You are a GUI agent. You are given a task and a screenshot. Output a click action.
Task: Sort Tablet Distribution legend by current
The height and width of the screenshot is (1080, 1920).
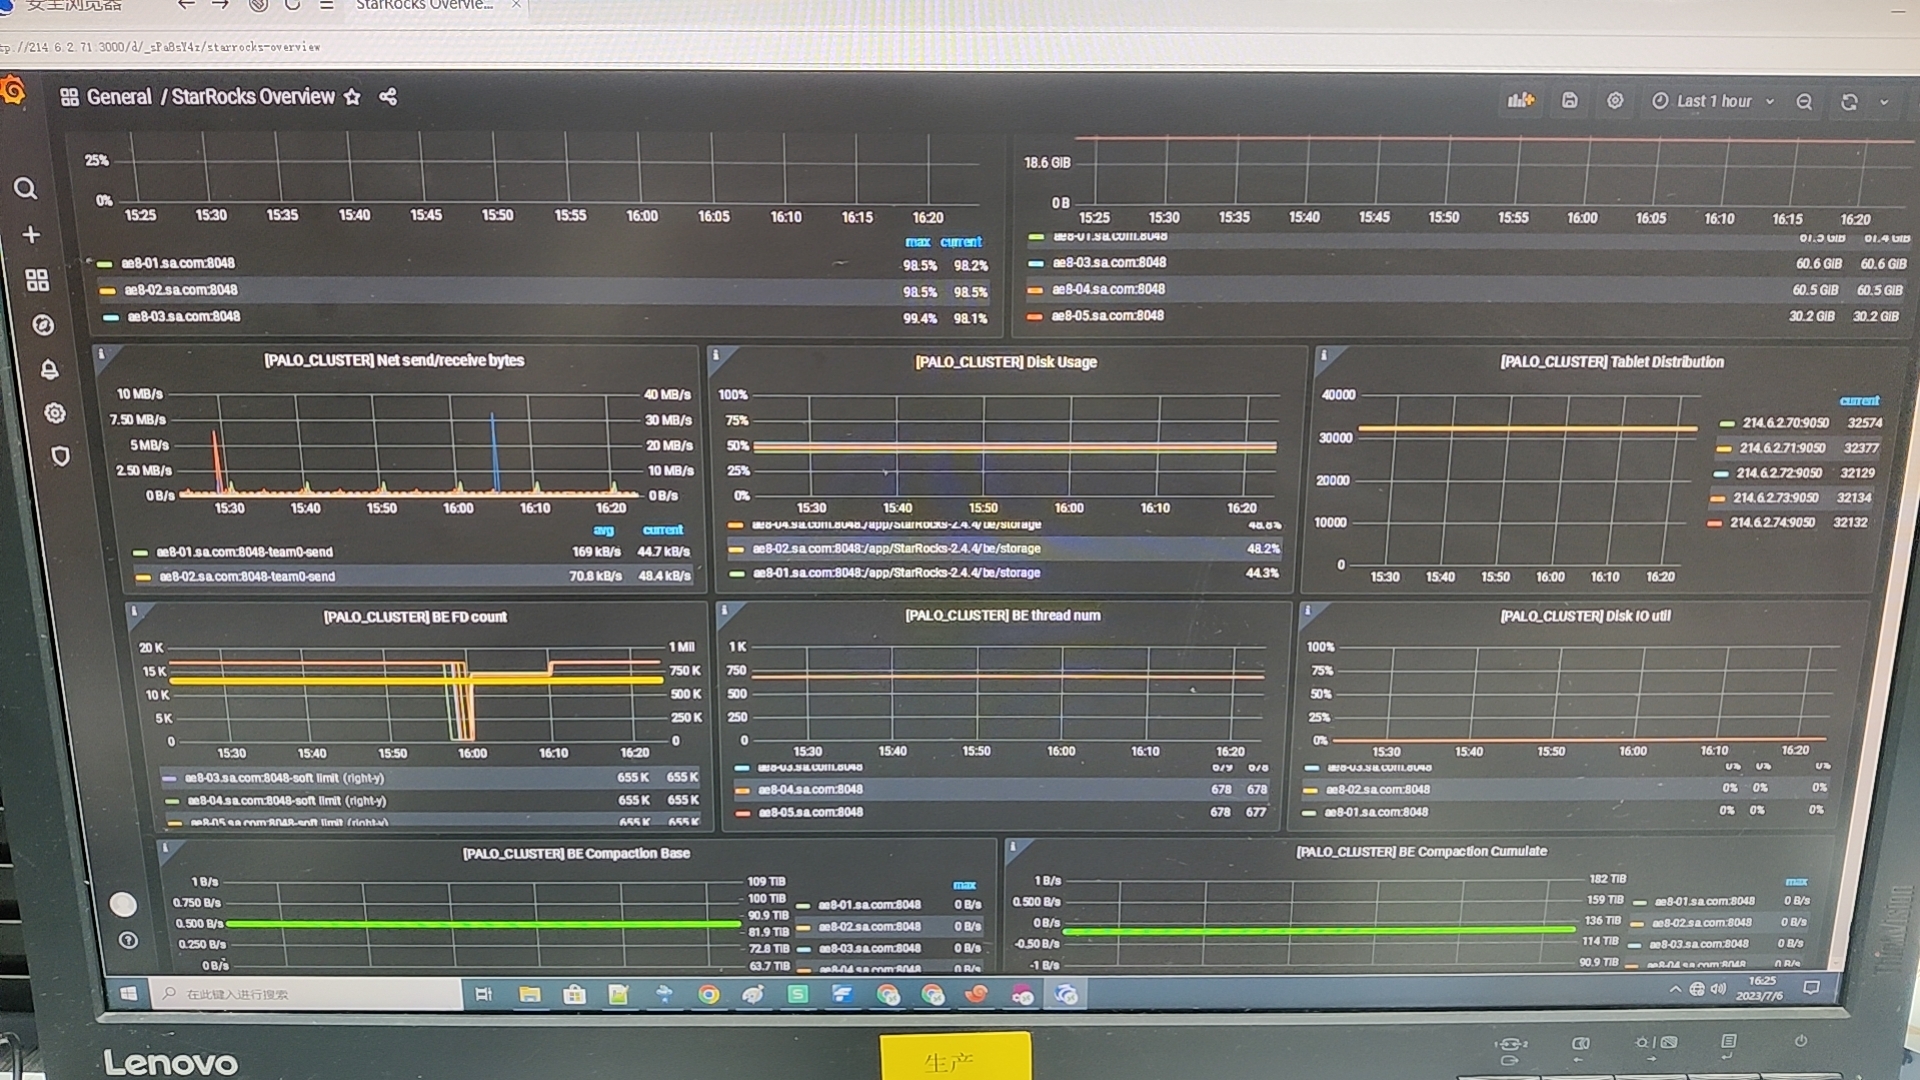[1860, 401]
